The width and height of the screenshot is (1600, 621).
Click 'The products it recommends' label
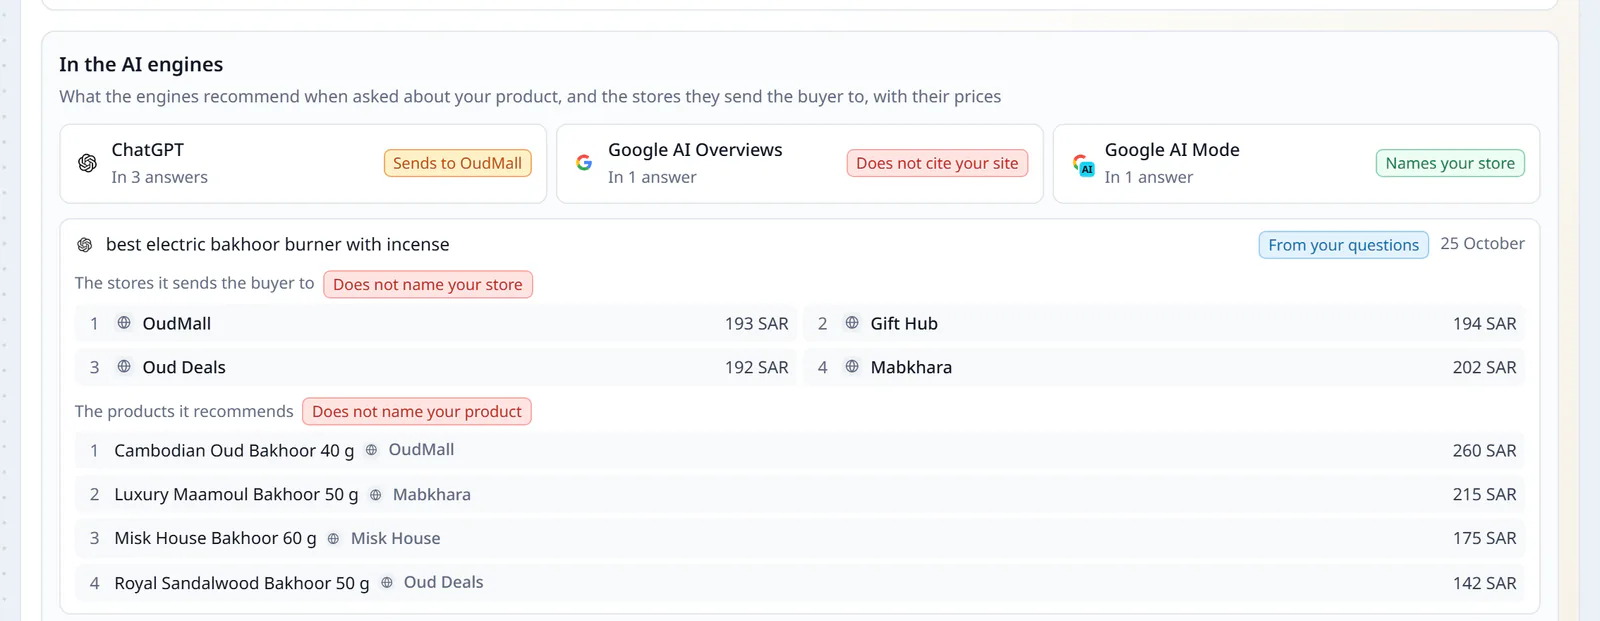pyautogui.click(x=184, y=411)
